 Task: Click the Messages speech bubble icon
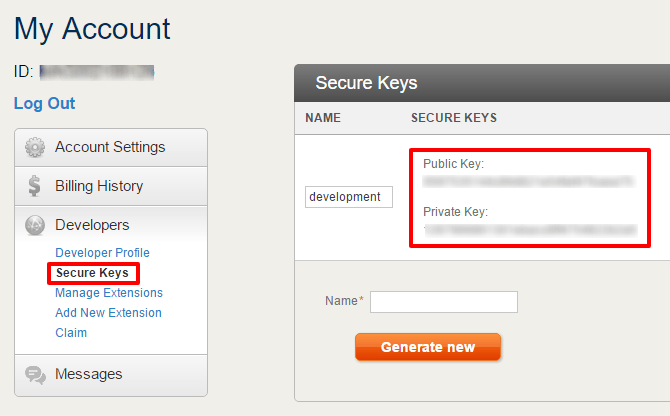point(35,374)
